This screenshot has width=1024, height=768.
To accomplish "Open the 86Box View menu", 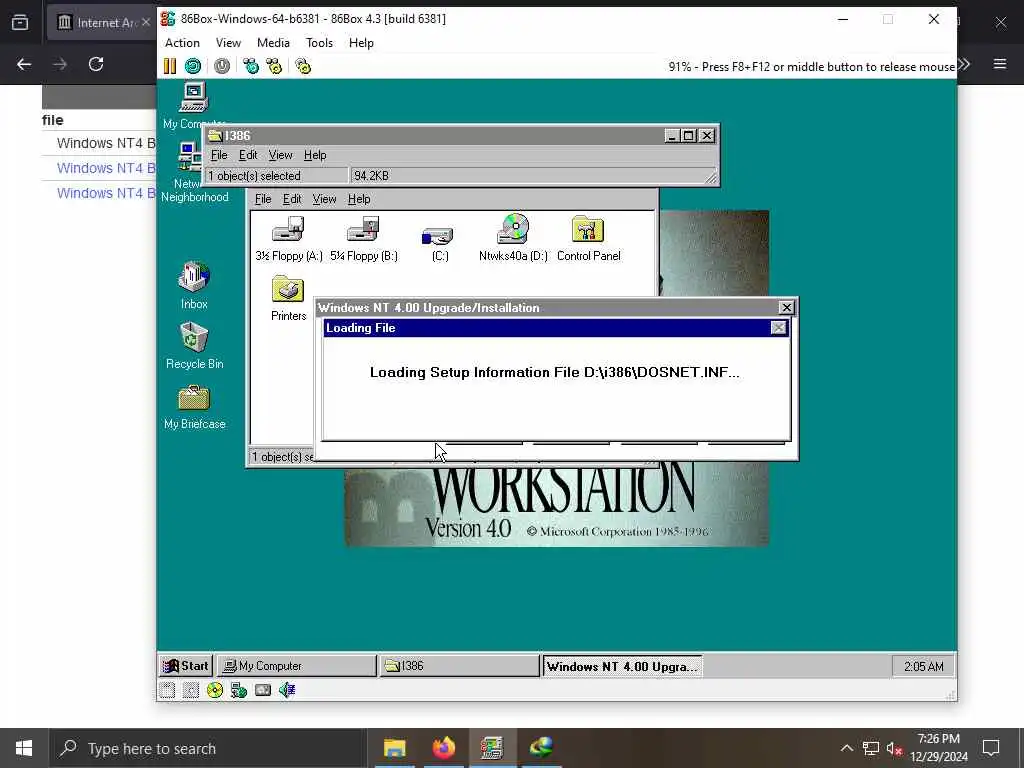I will pyautogui.click(x=228, y=42).
